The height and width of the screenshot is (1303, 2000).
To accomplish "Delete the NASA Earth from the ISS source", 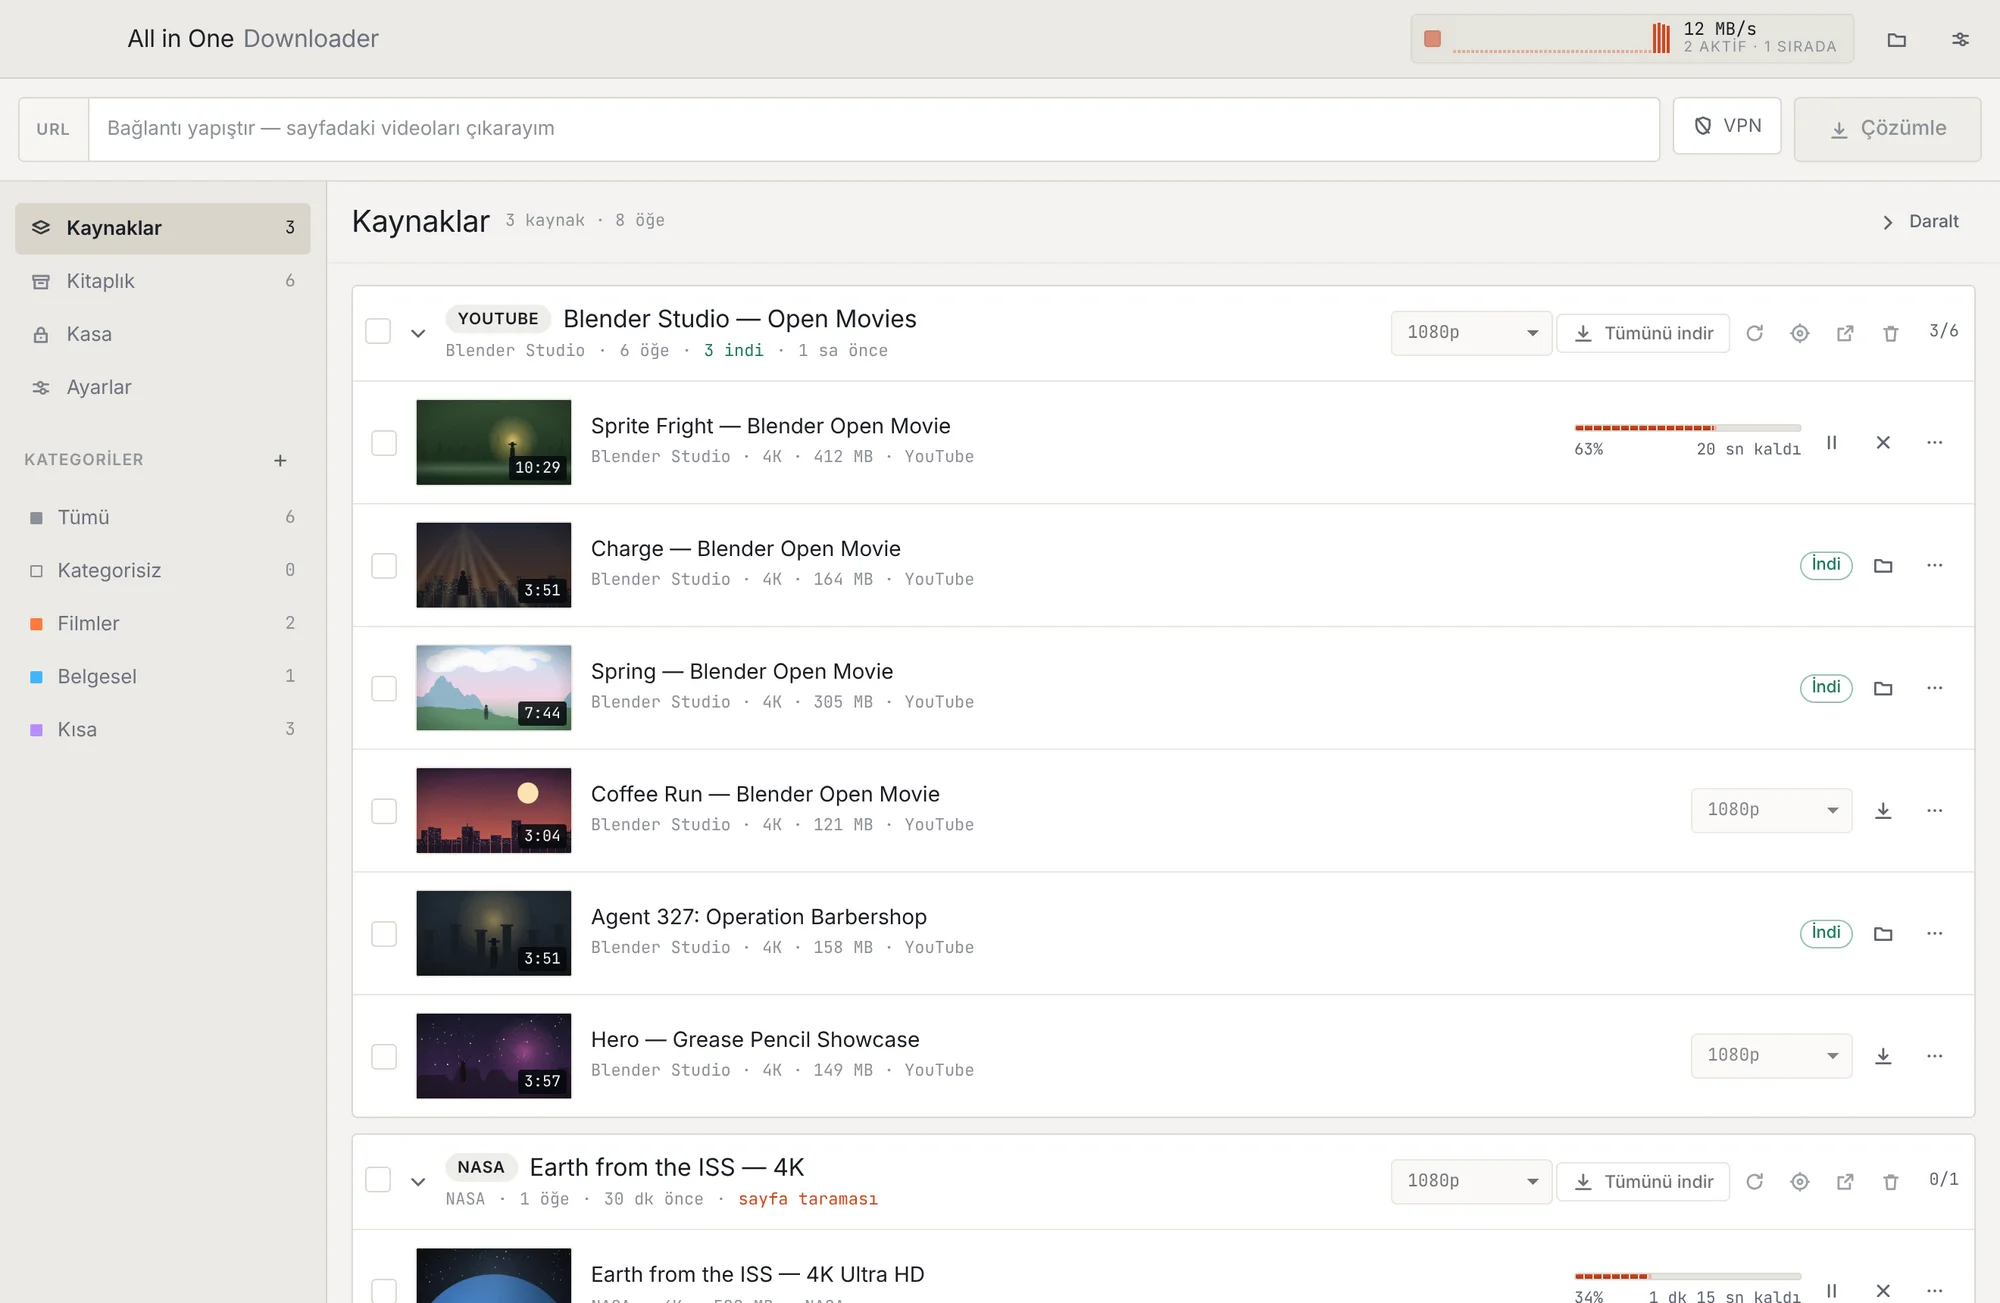I will tap(1890, 1182).
